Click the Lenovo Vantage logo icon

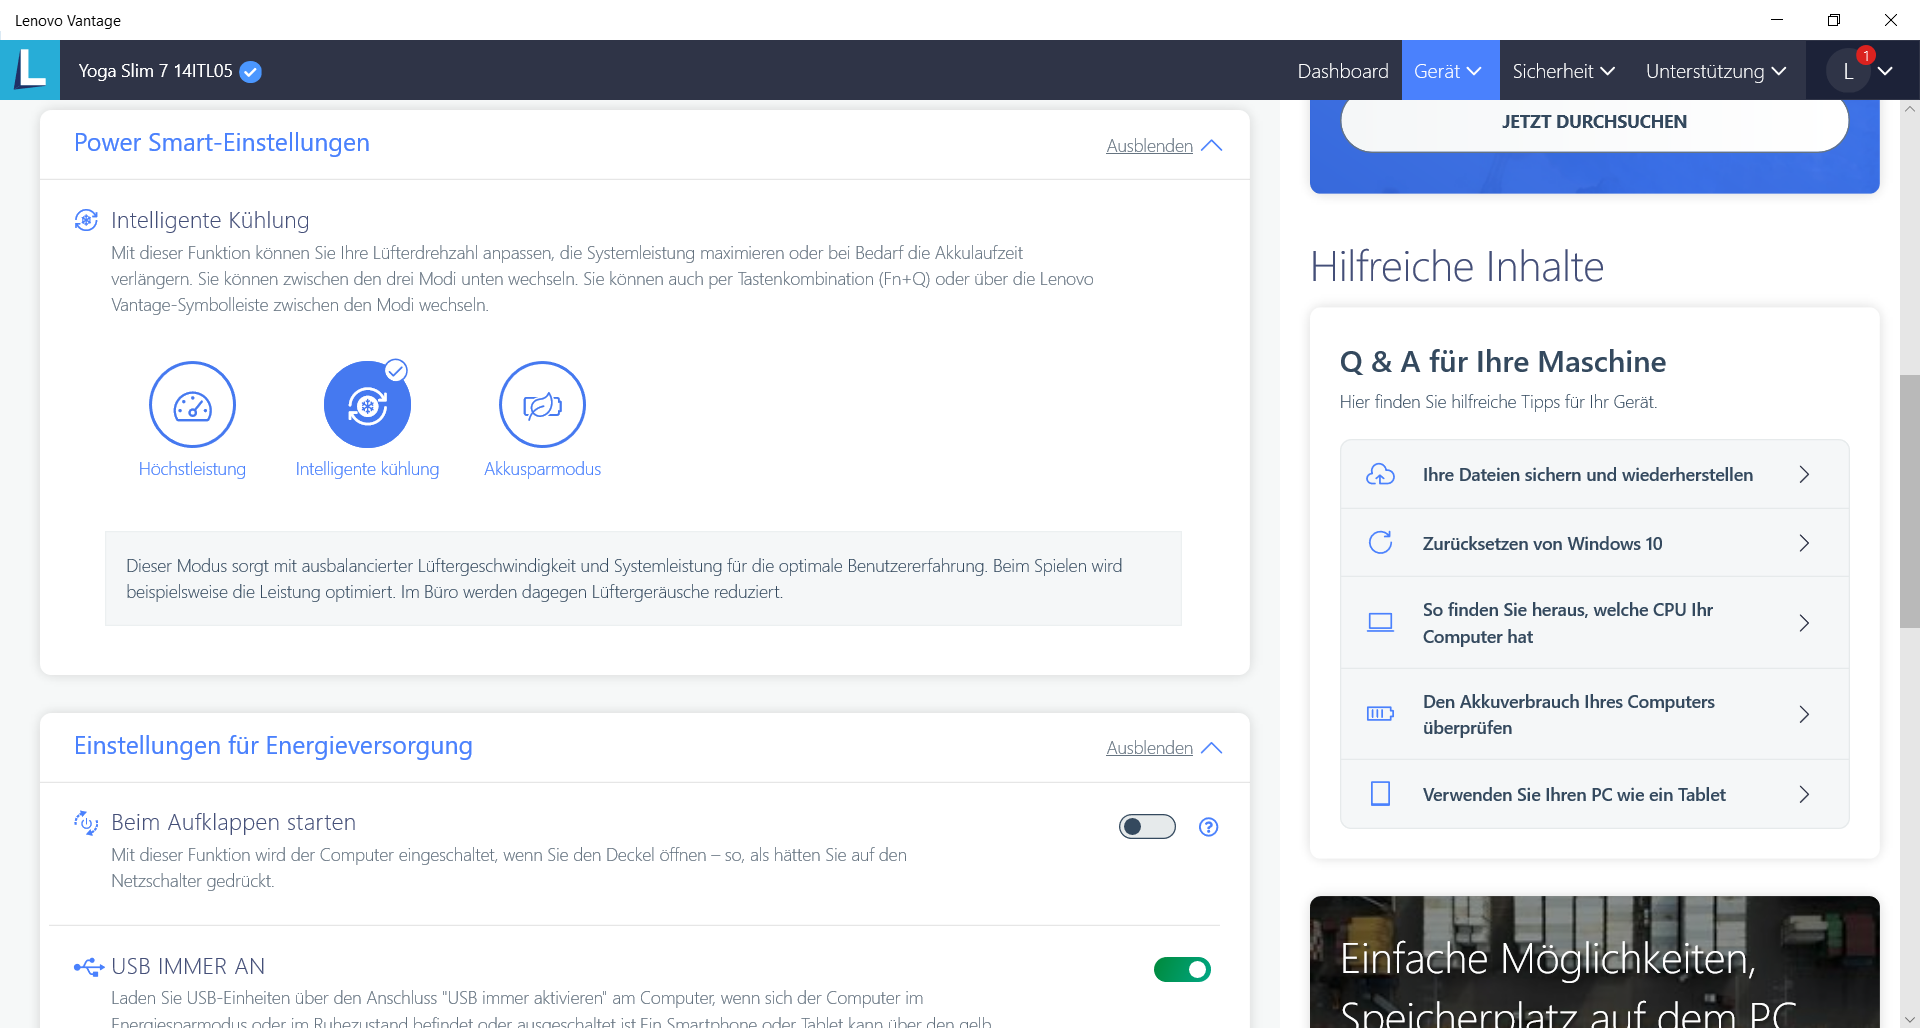tap(30, 70)
